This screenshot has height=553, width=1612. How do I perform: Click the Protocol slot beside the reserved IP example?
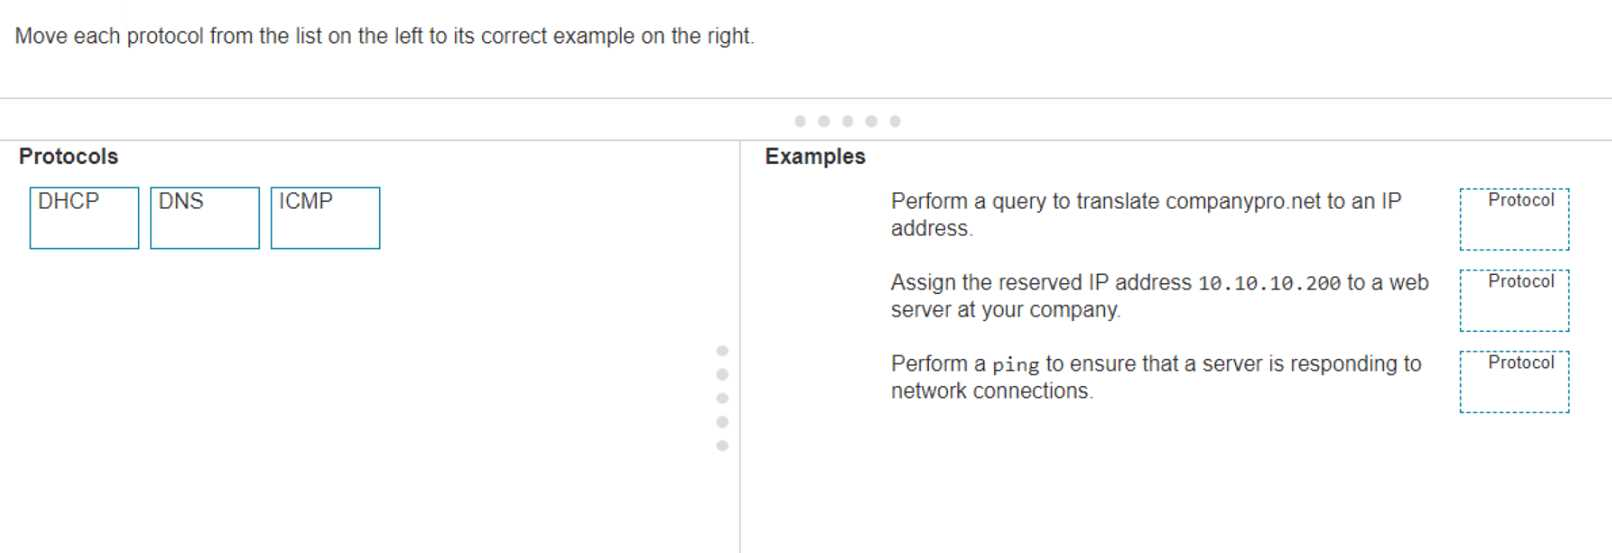[x=1514, y=300]
